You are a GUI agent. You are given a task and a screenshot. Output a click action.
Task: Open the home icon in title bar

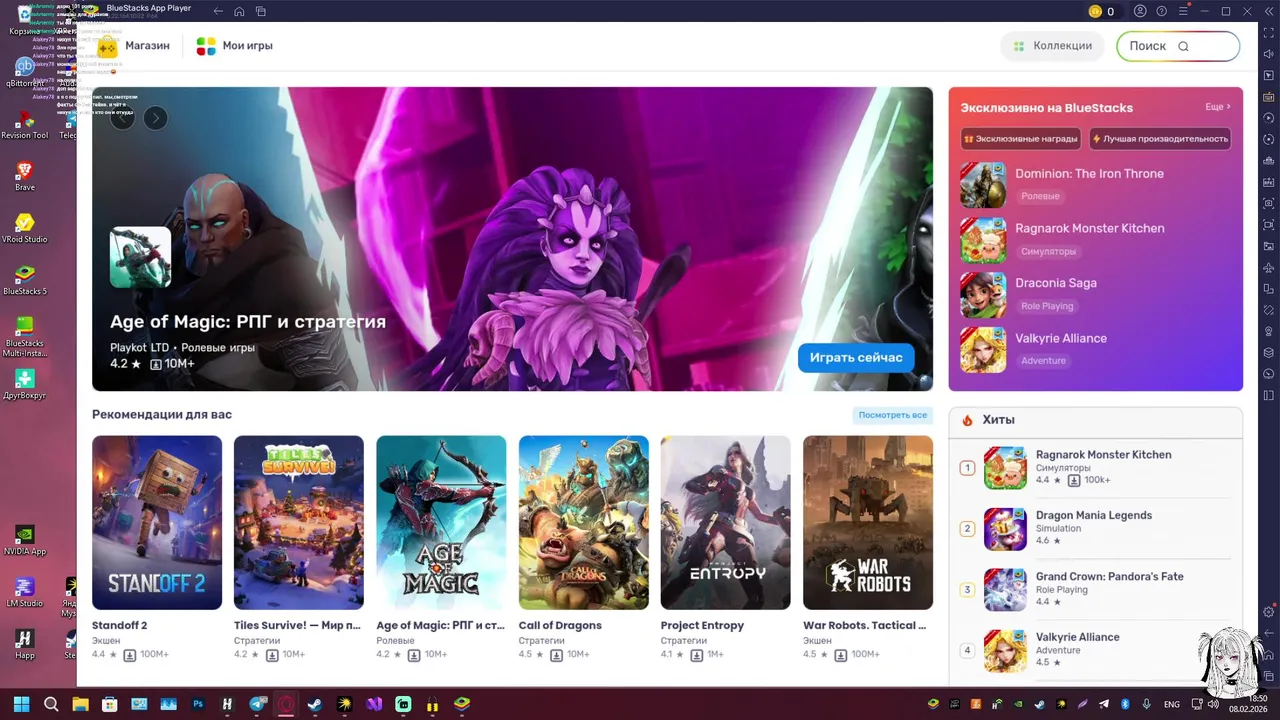239,11
